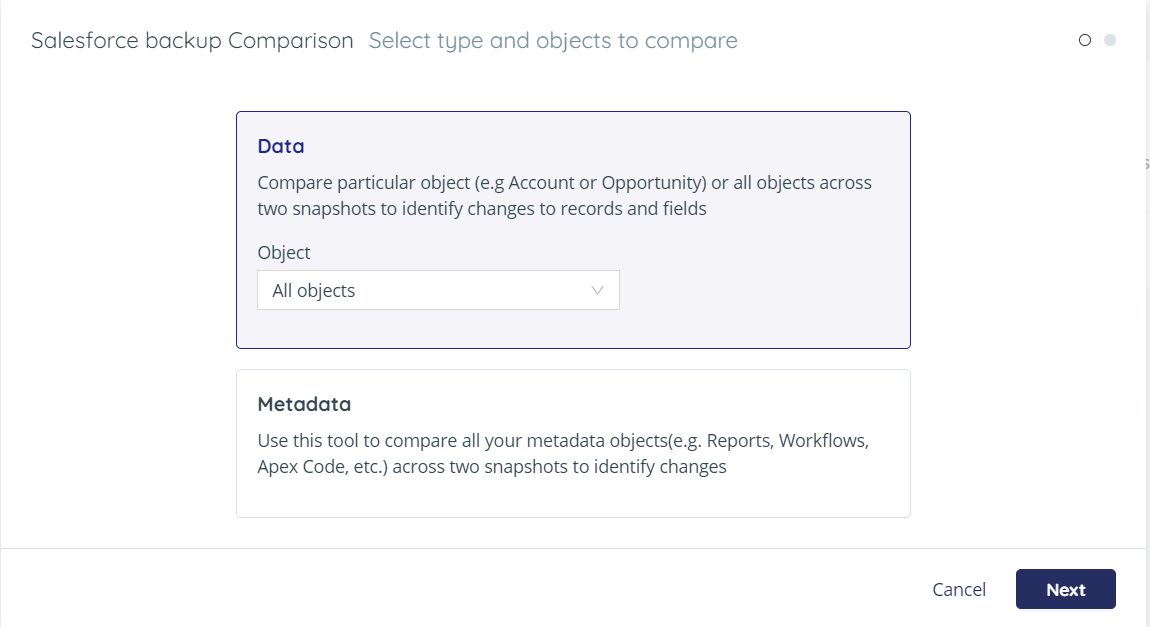Click the outlined progress circle in the header
The height and width of the screenshot is (627, 1150).
click(1085, 40)
